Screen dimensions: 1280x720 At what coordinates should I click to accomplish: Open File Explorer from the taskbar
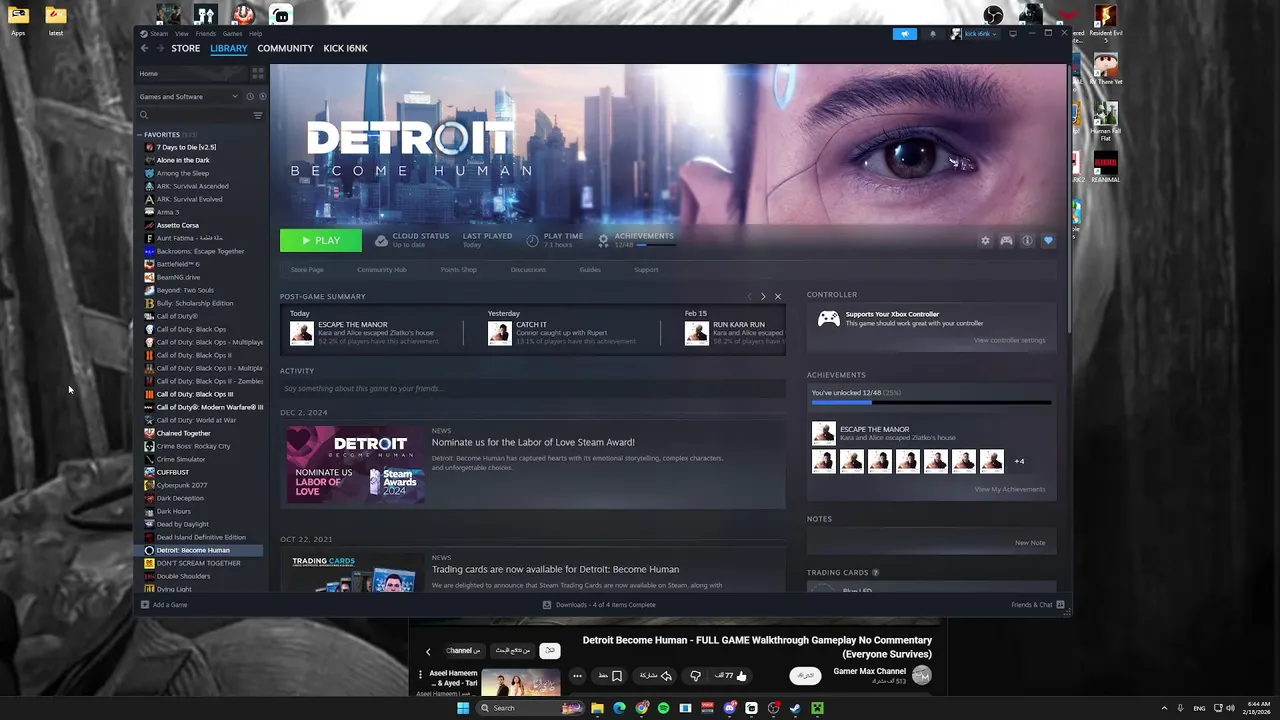coord(597,708)
